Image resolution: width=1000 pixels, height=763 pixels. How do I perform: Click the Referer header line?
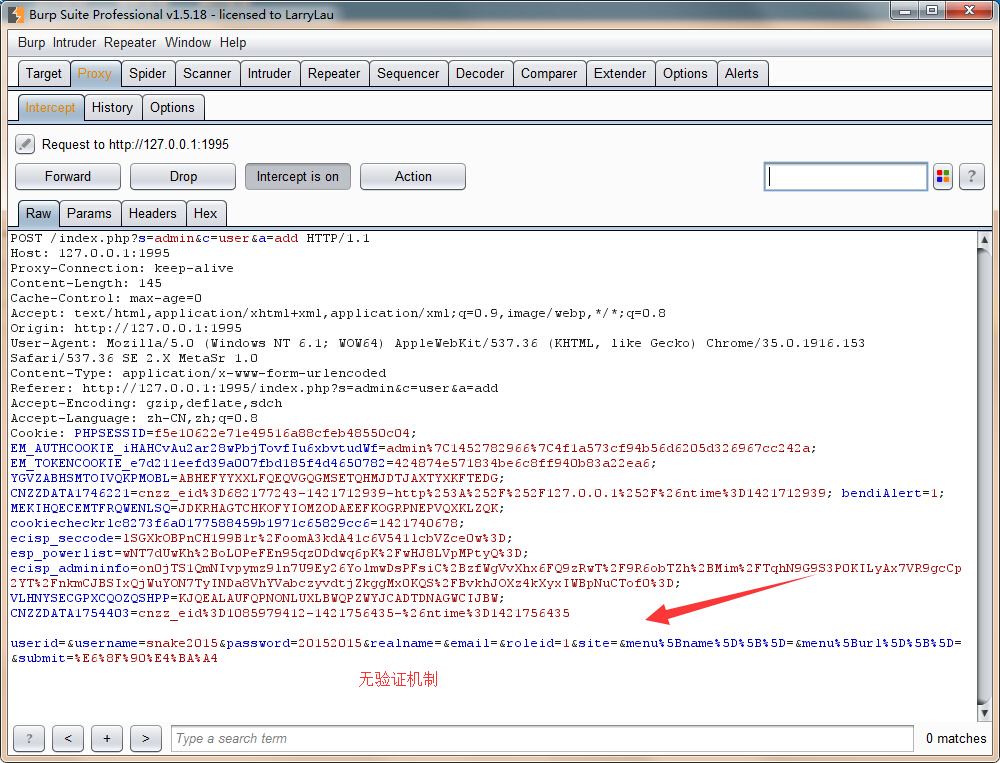[254, 388]
